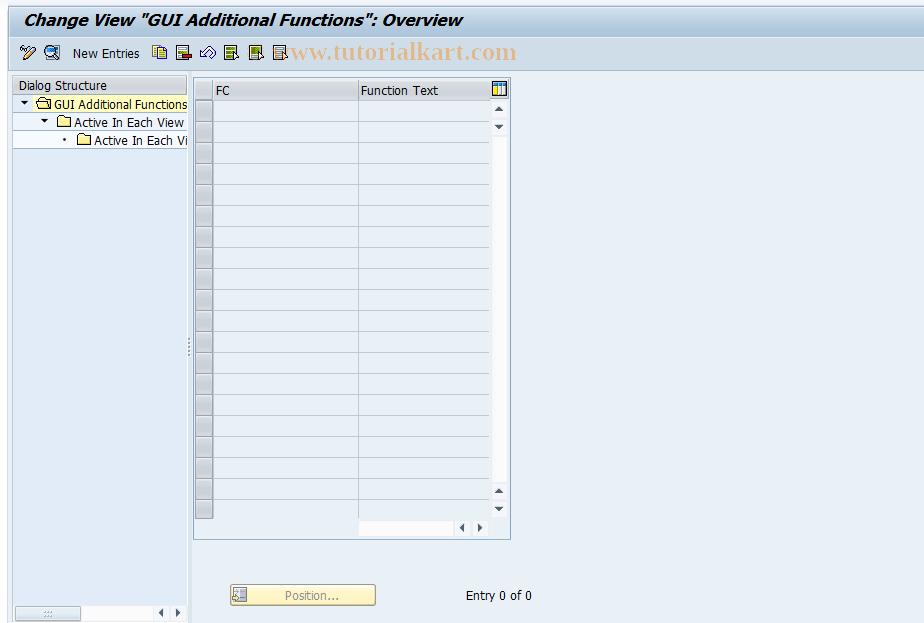This screenshot has height=623, width=924.
Task: Click table horizontal scroll right arrow
Action: [x=480, y=528]
